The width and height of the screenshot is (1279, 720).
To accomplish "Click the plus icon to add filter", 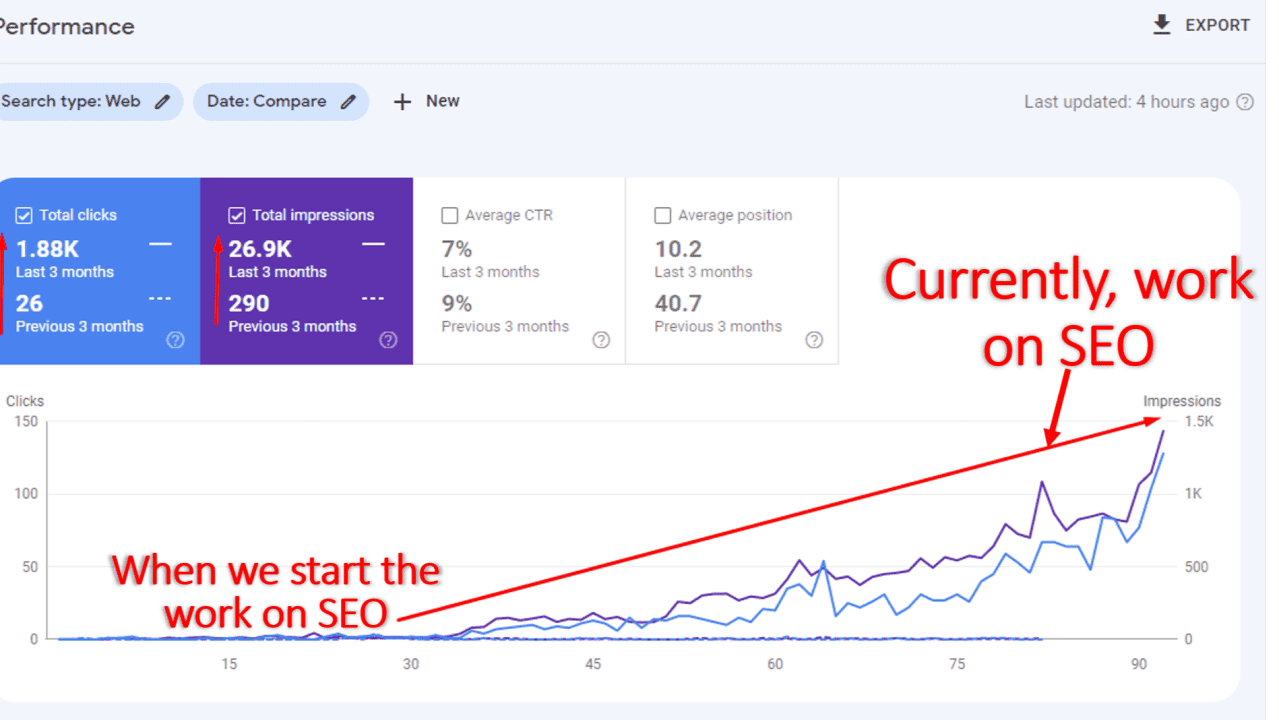I will pos(402,101).
